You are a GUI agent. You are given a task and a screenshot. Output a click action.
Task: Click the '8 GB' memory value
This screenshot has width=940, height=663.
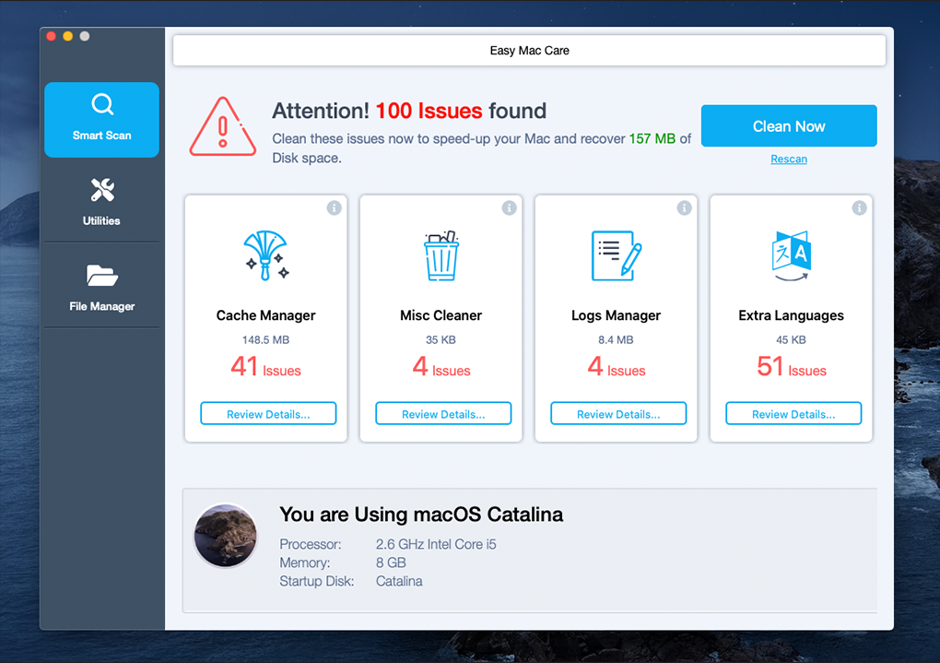click(391, 563)
